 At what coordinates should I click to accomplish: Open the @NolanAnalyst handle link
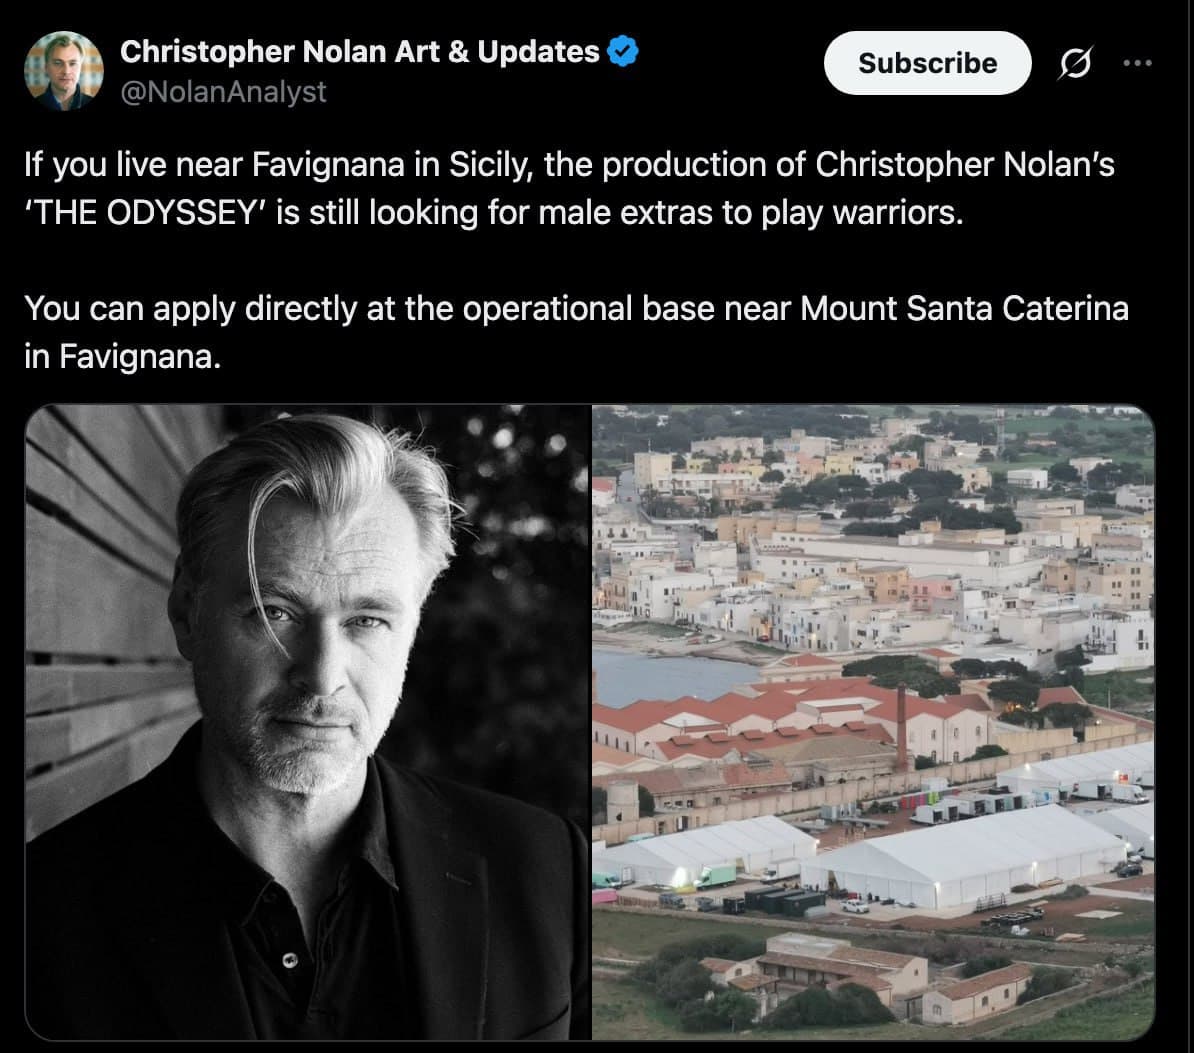coord(223,92)
